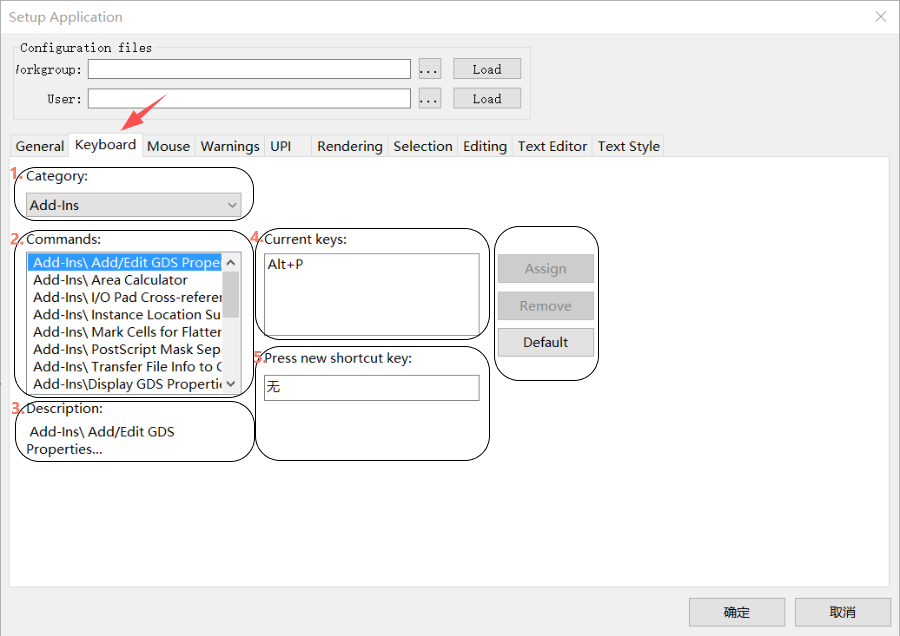Viewport: 900px width, 636px height.
Task: Open the Rendering tab
Action: coord(349,146)
